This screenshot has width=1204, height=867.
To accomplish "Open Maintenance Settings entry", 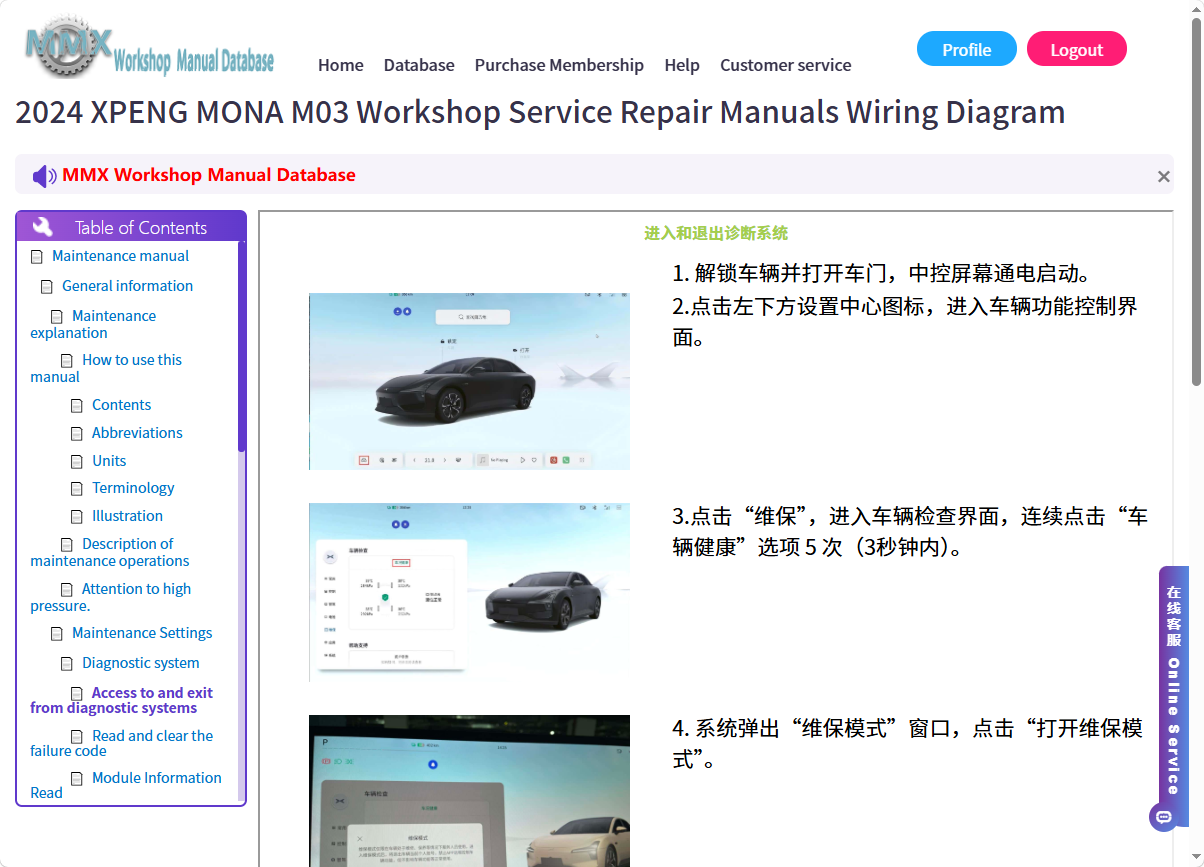I will [x=142, y=633].
